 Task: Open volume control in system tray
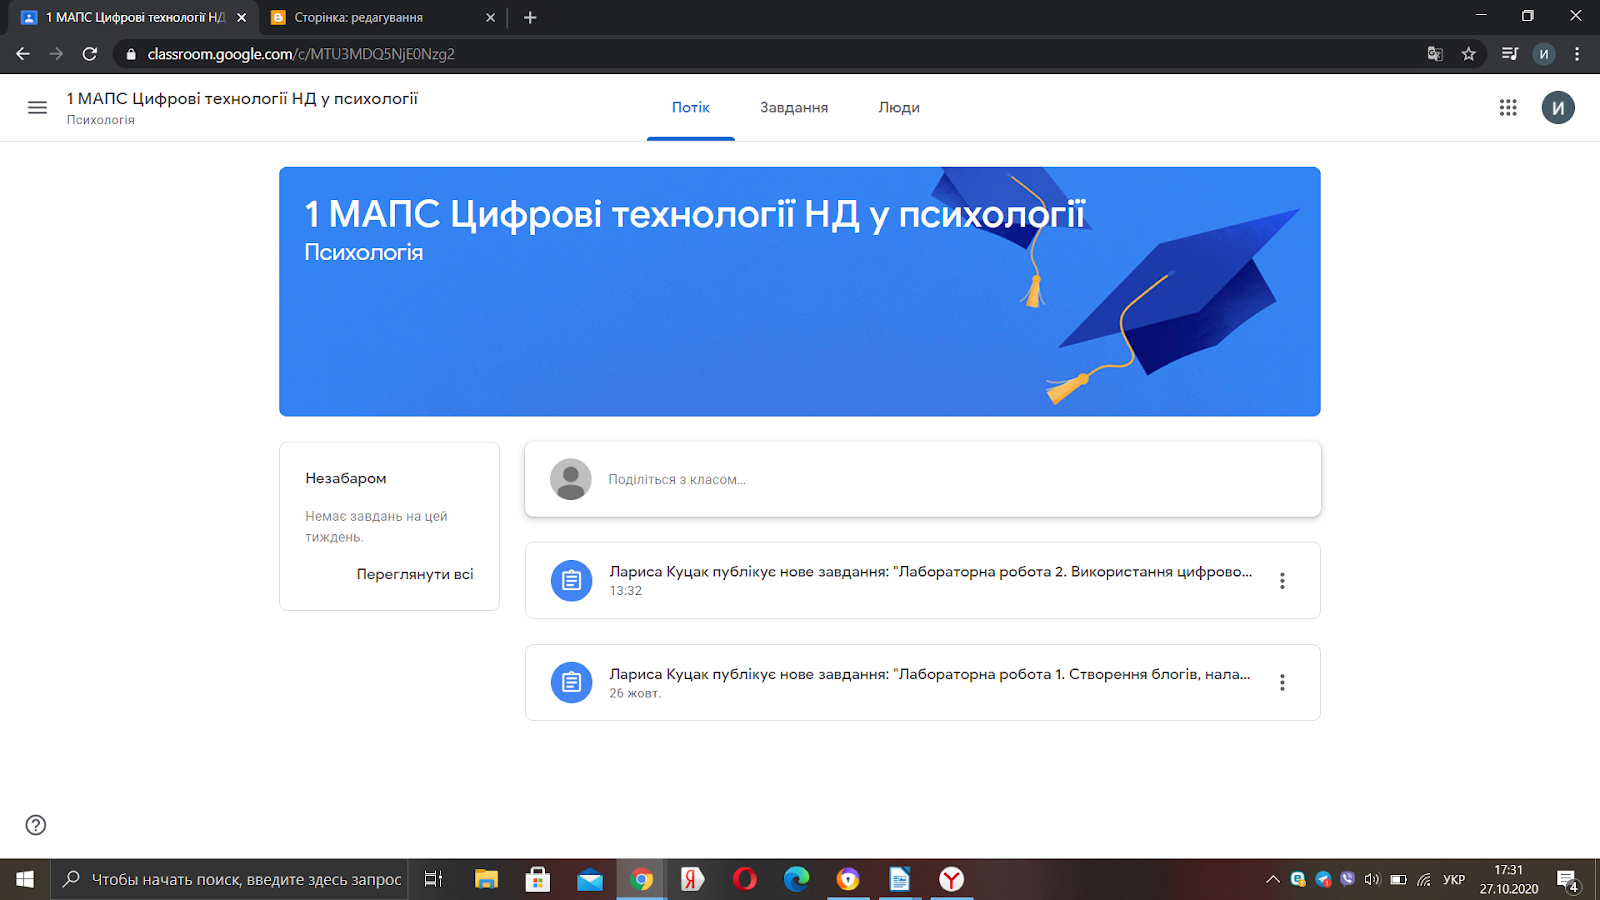1372,879
